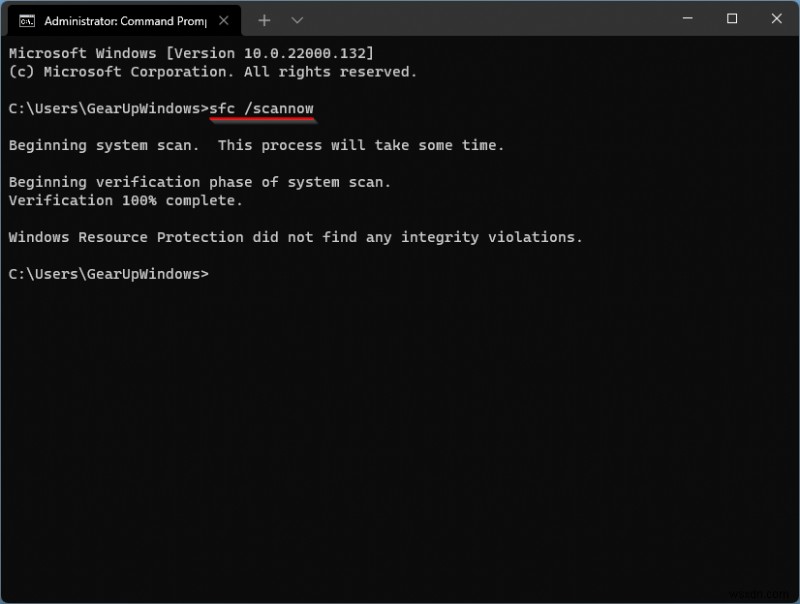The width and height of the screenshot is (800, 604).
Task: Open the tab dropdown chevron menu
Action: click(295, 19)
